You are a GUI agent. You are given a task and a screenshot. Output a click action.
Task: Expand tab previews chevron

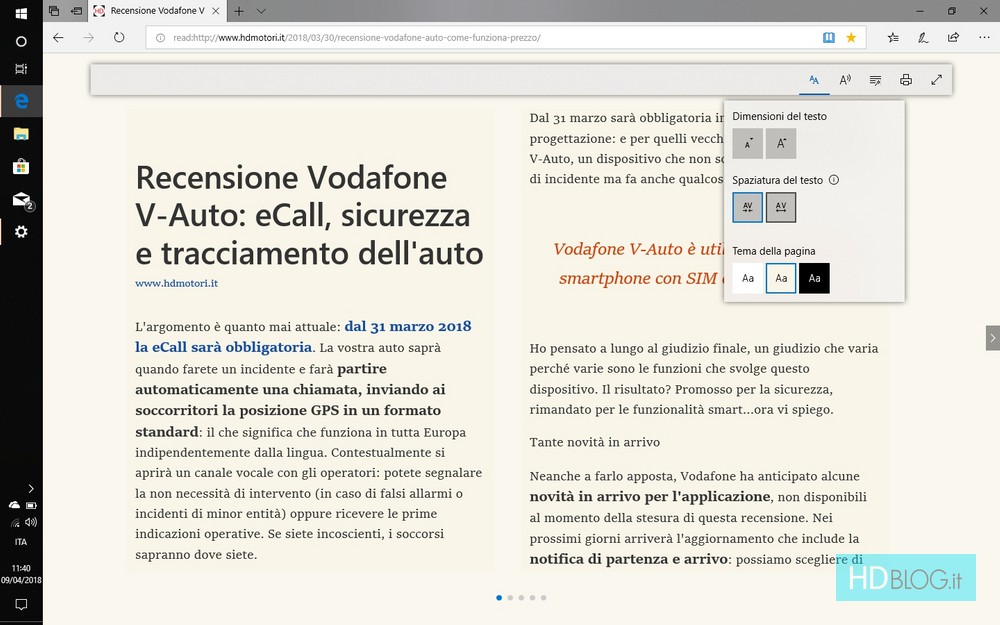261,11
